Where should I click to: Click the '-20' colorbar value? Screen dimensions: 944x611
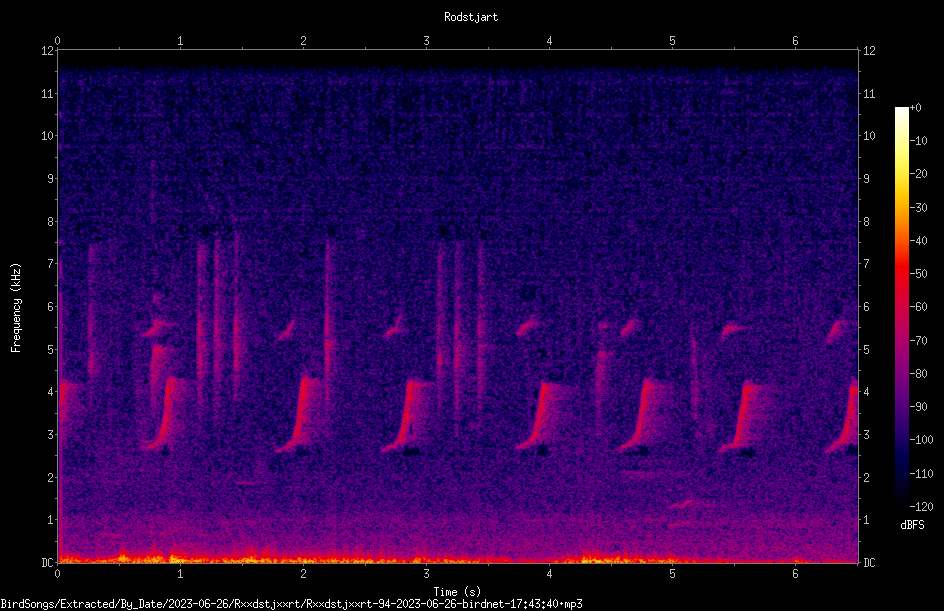[918, 174]
